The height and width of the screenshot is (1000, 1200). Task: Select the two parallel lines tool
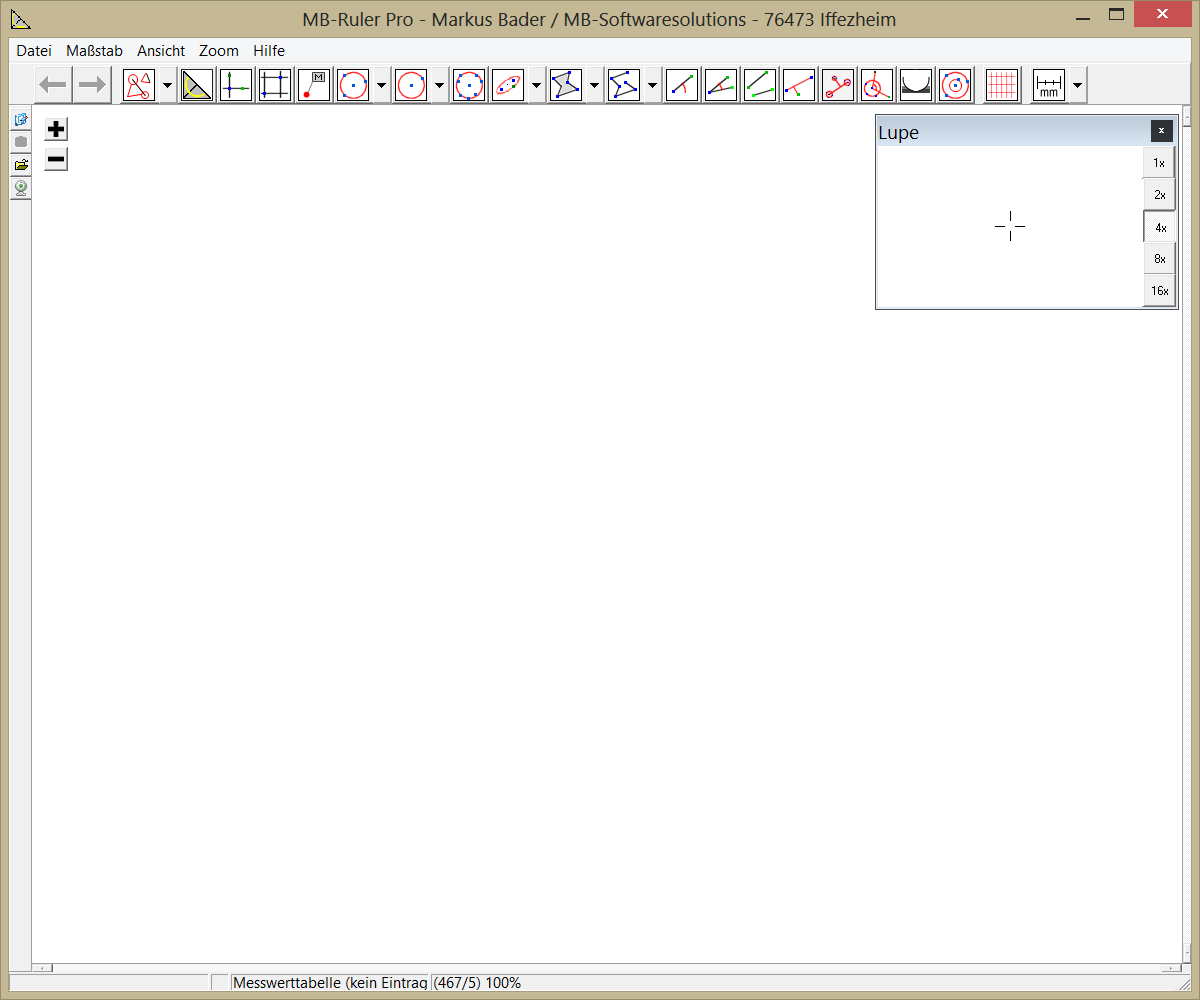pos(760,86)
